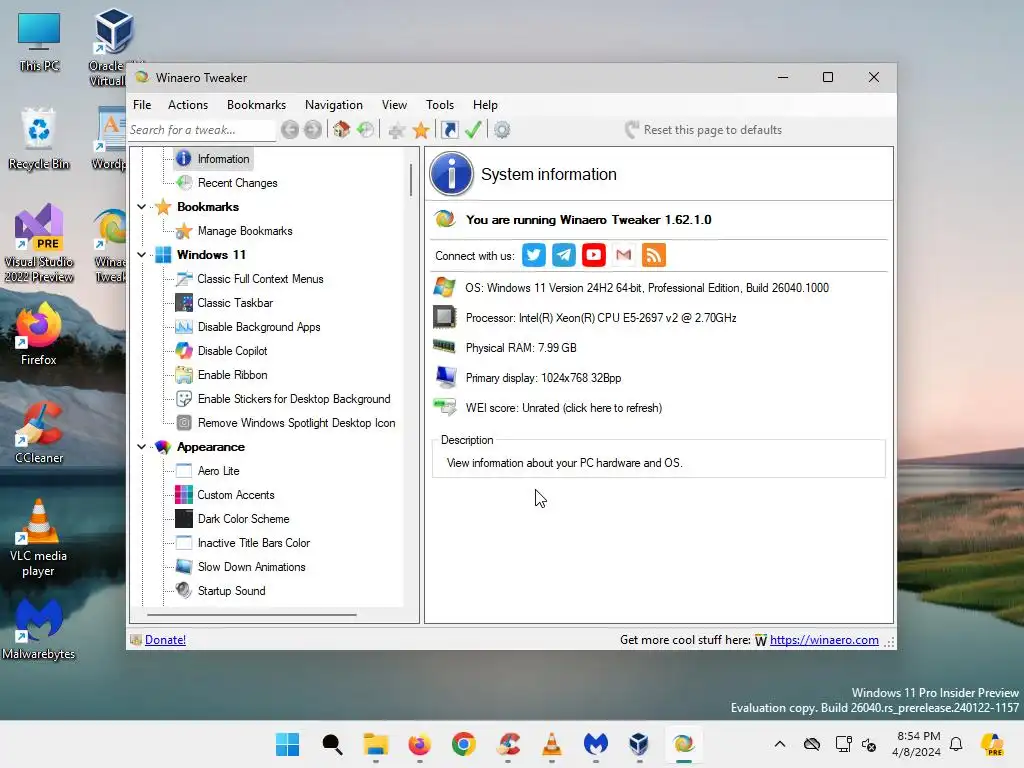Click the forward navigation arrow in toolbar
1024x768 pixels.
pyautogui.click(x=313, y=130)
